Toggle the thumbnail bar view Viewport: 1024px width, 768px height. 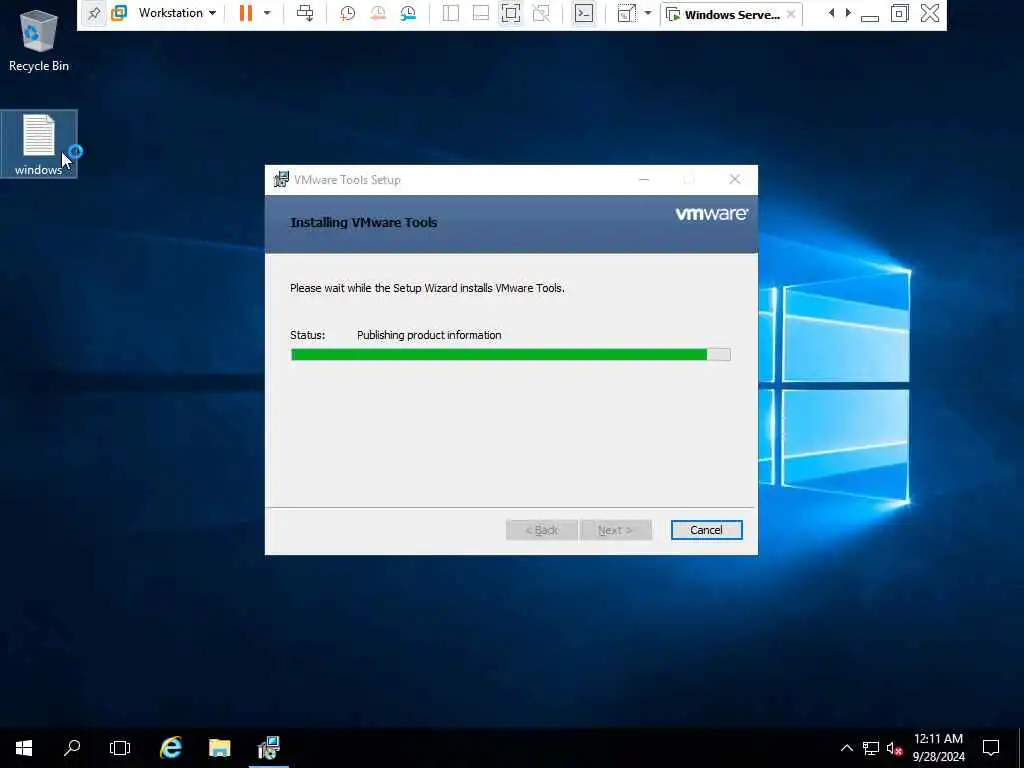click(x=481, y=13)
